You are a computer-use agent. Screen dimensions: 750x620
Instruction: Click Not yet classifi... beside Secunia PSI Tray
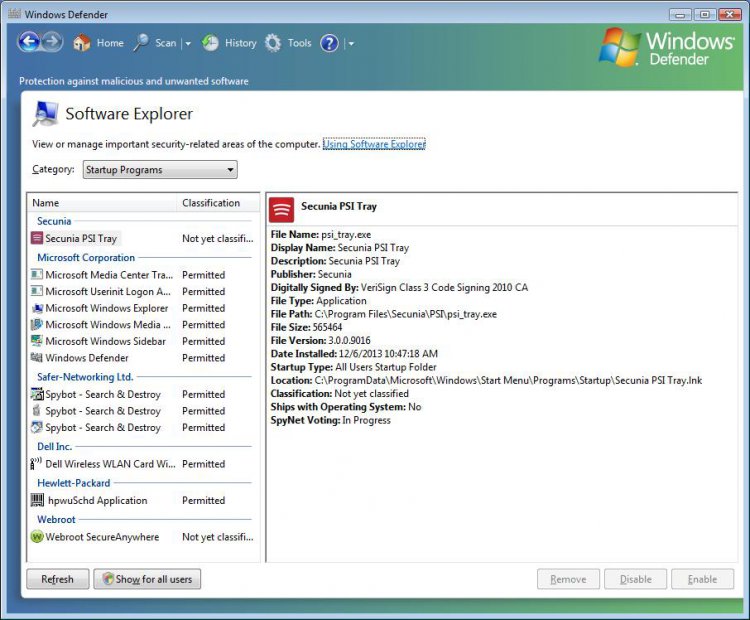pyautogui.click(x=218, y=238)
